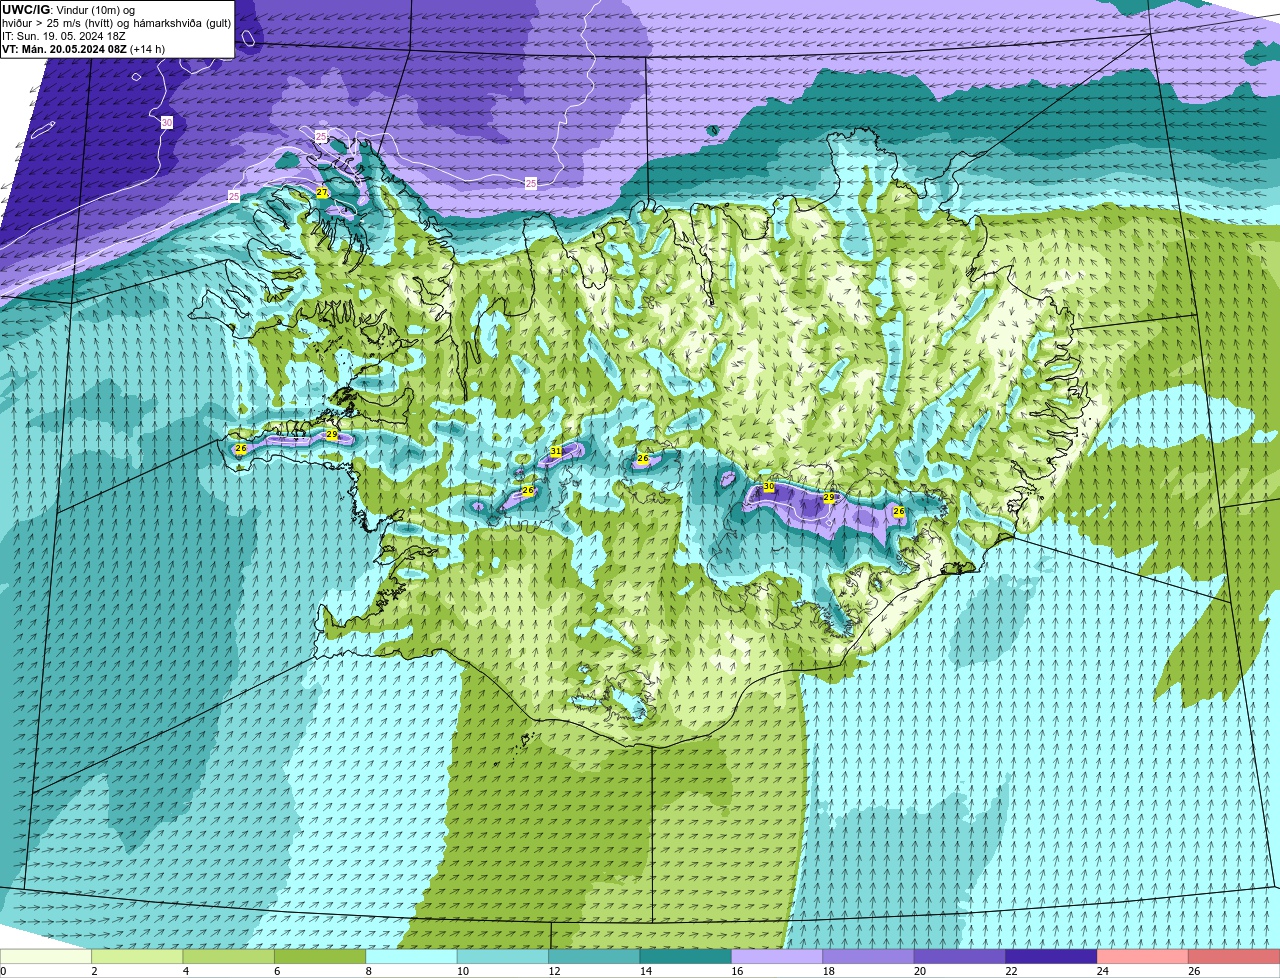Click the text 'hviður > 25 m/s (hvítt) og hámarkshviða (gult)'
Image resolution: width=1280 pixels, height=978 pixels.
click(116, 23)
